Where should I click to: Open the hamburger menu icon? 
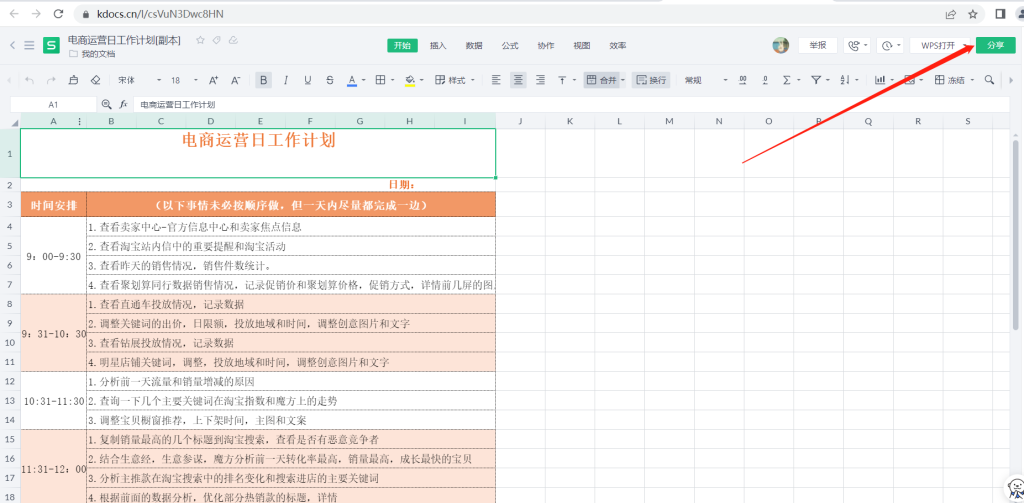tap(29, 45)
